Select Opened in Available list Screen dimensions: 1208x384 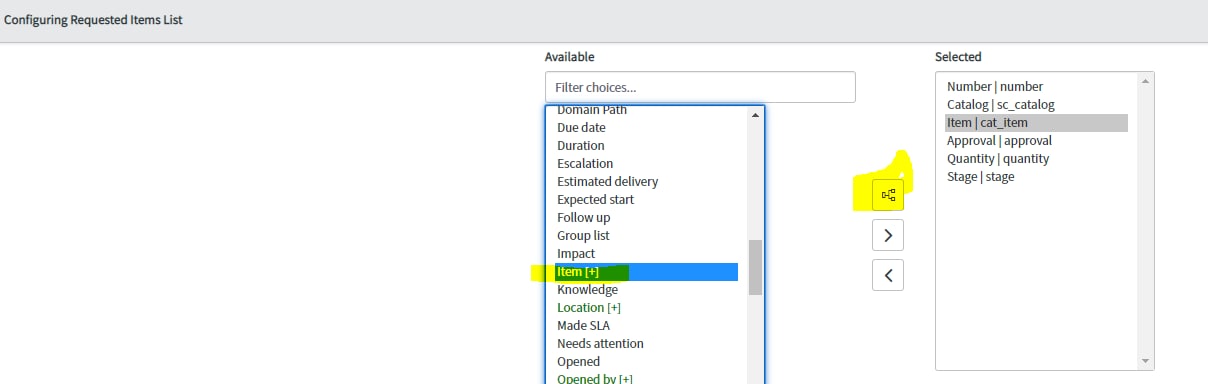pyautogui.click(x=647, y=362)
